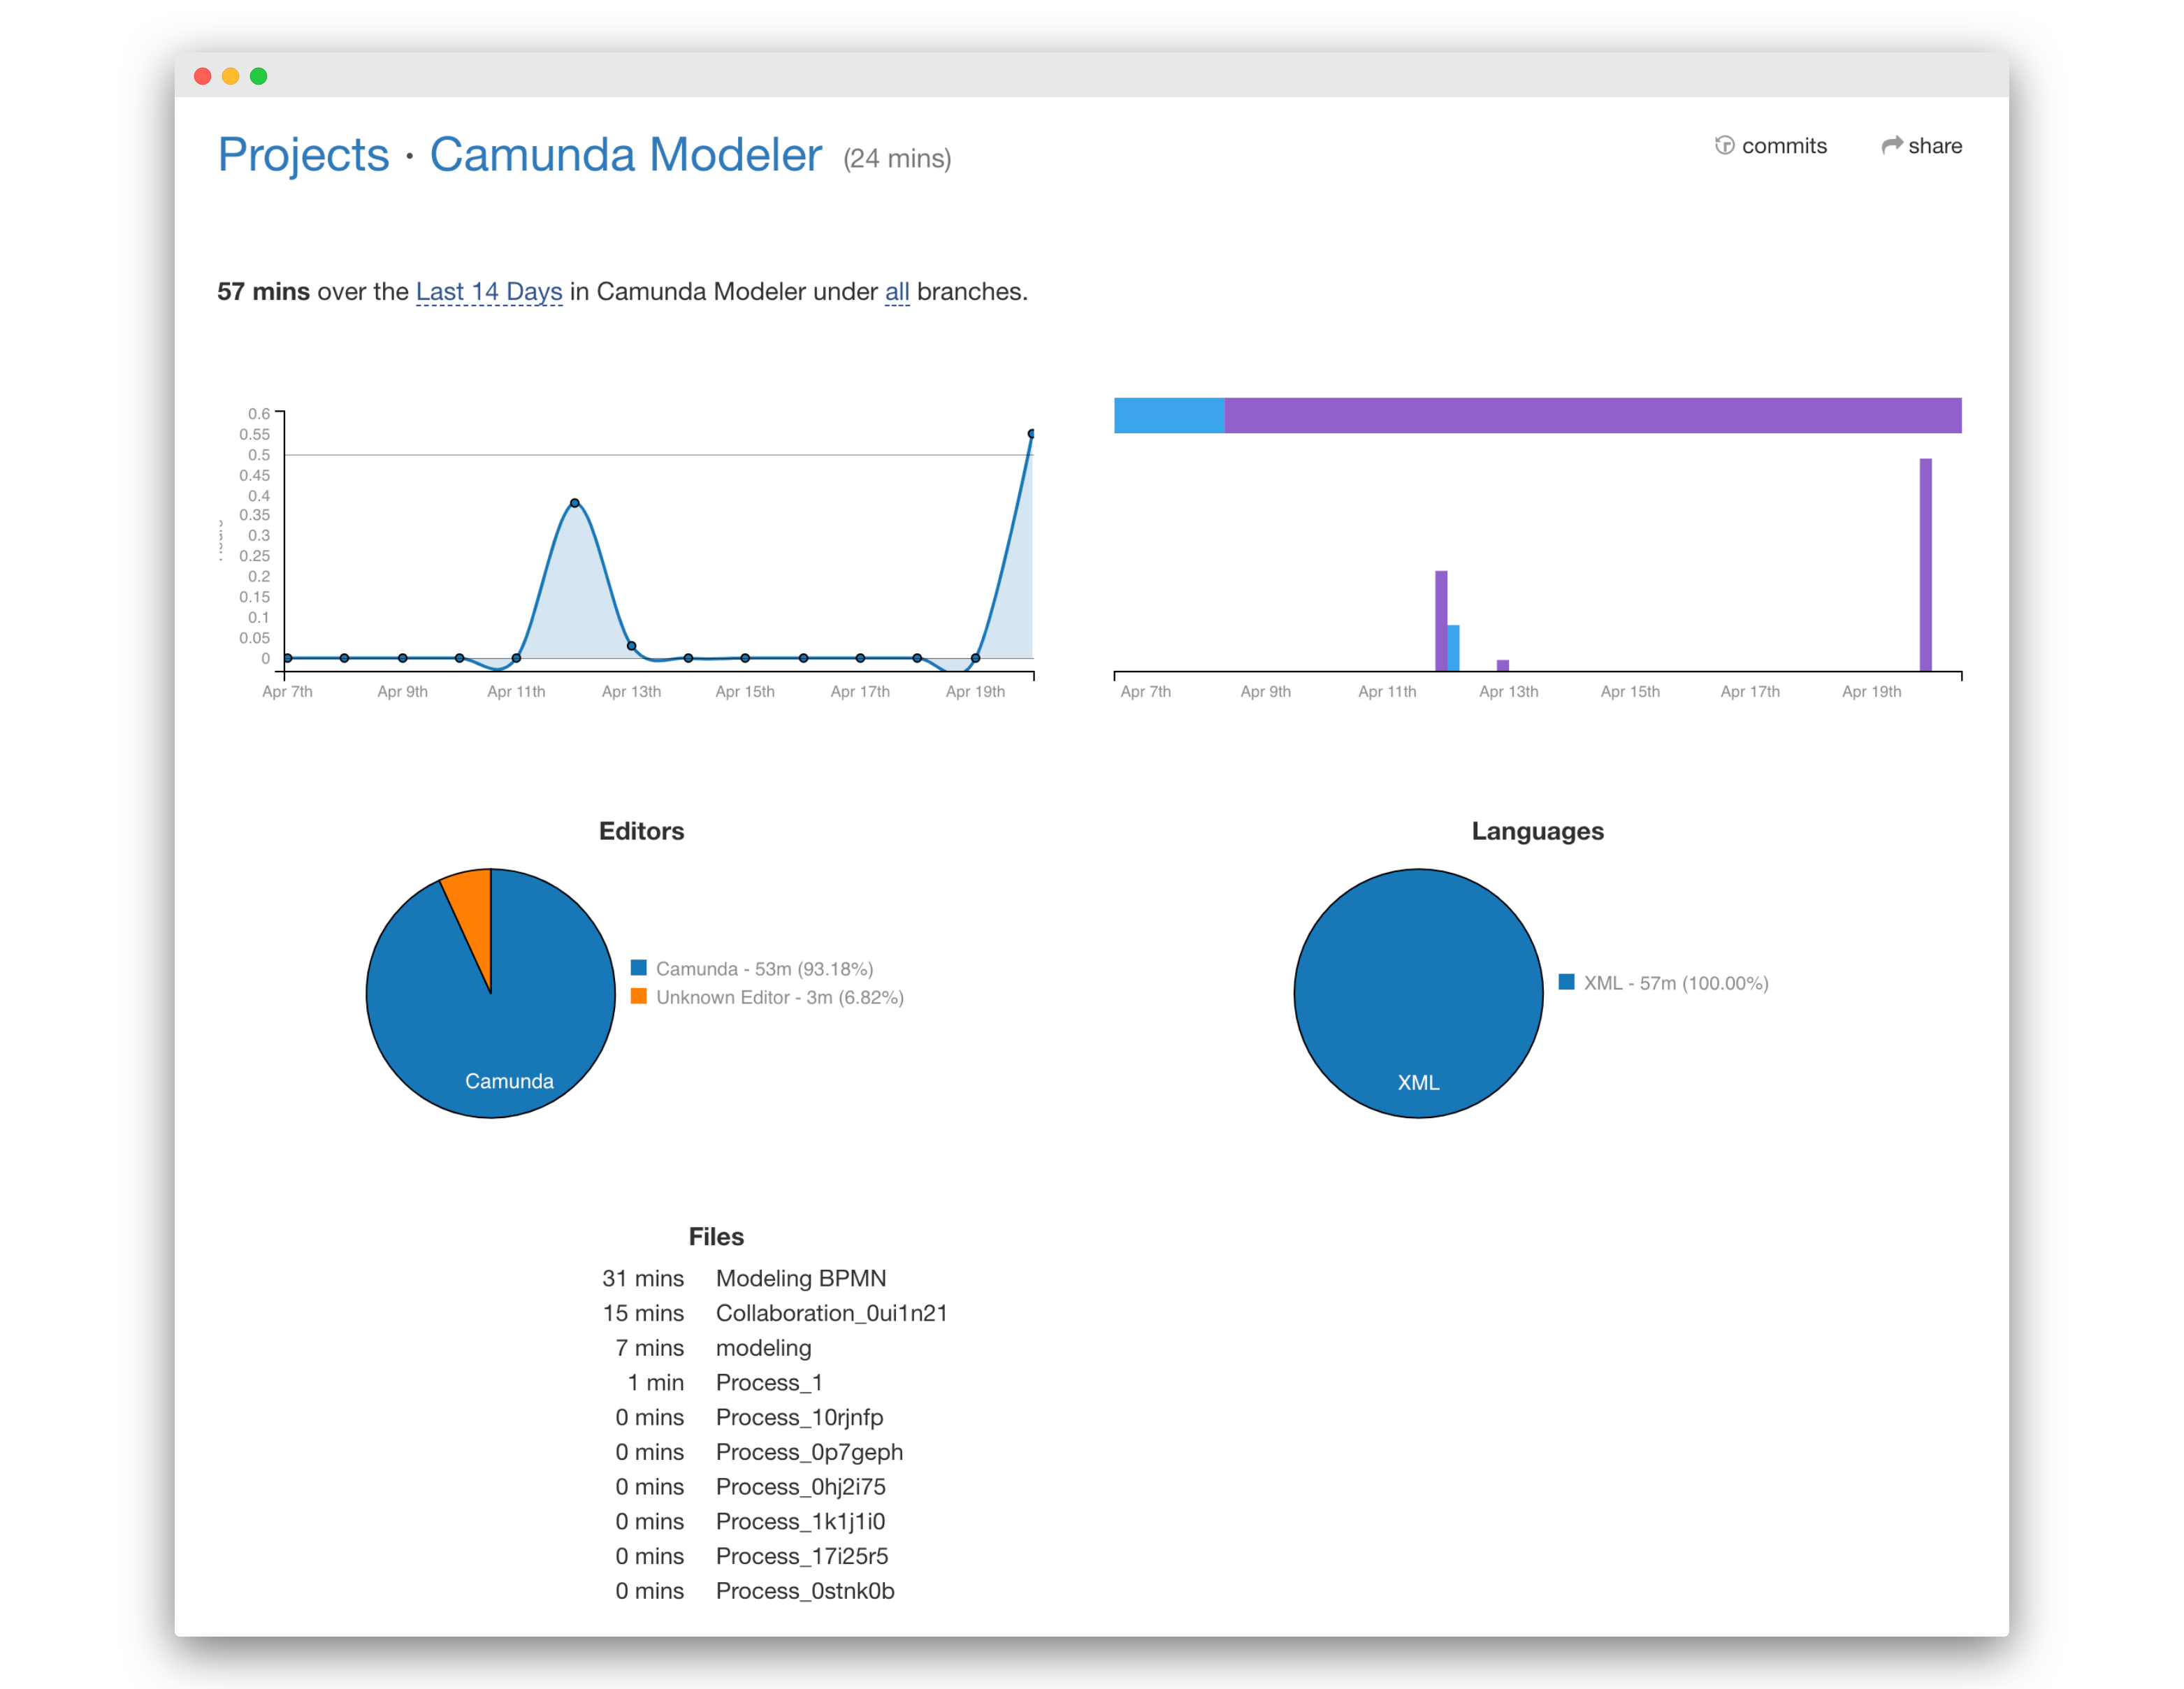Open the Projects link in the header

click(303, 155)
